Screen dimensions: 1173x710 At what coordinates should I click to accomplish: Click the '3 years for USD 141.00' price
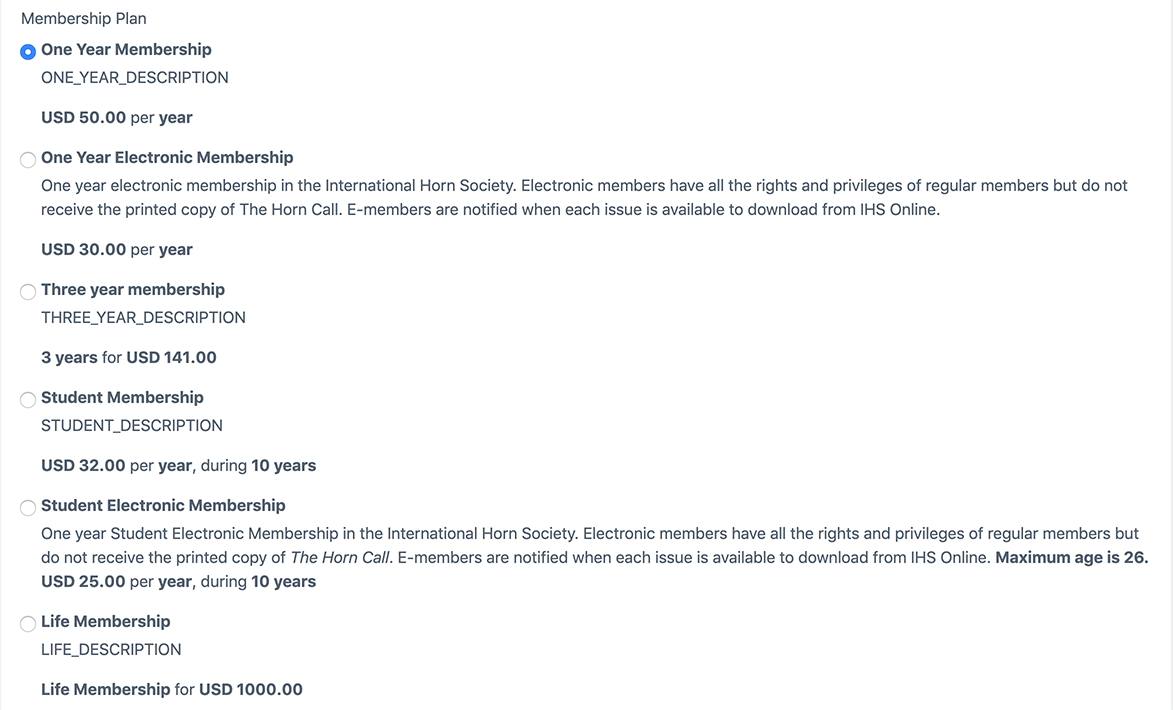point(129,358)
